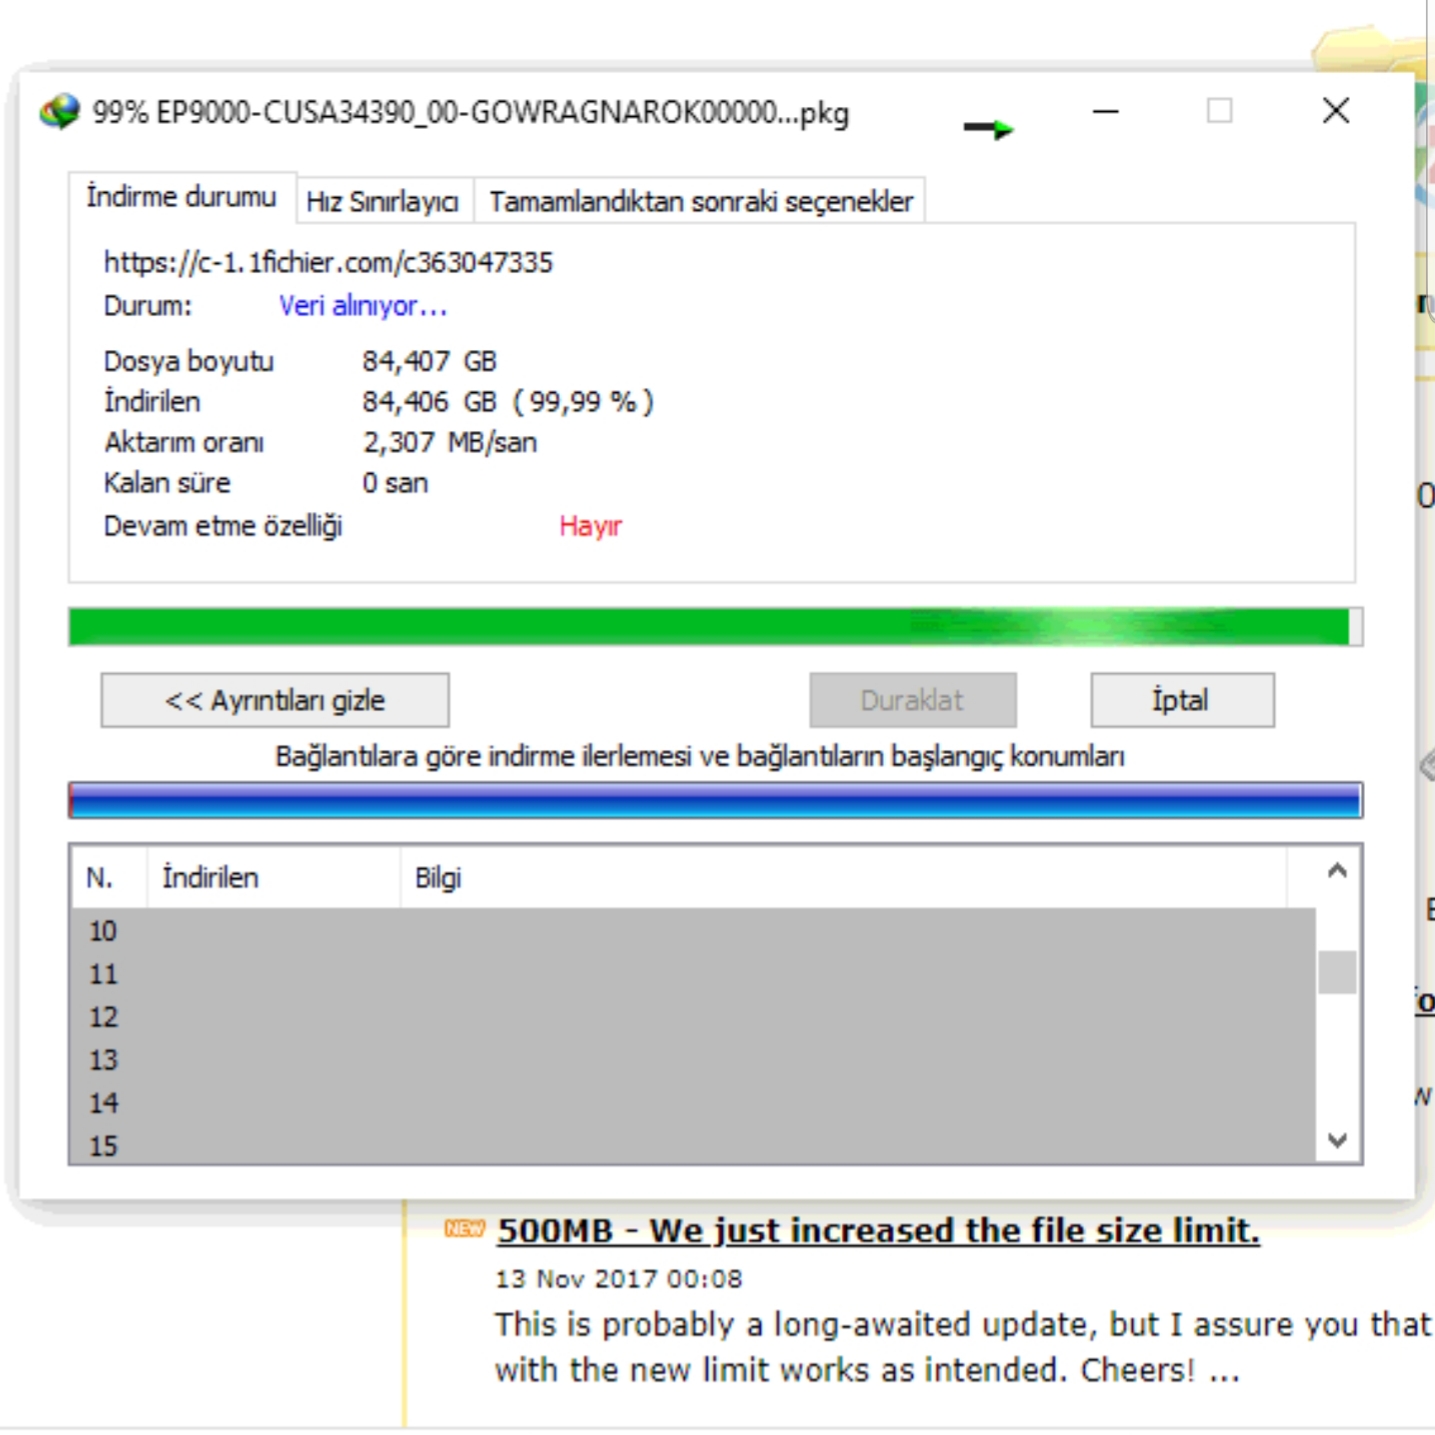The height and width of the screenshot is (1435, 1435).
Task: Click the orange NEW badge icon
Action: coord(464,1228)
